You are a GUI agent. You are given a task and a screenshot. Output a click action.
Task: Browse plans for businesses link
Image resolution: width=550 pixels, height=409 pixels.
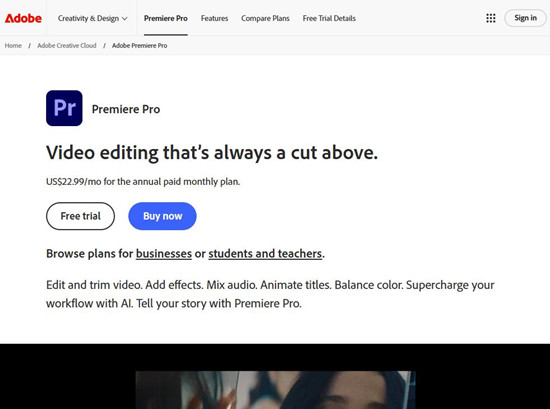(164, 254)
